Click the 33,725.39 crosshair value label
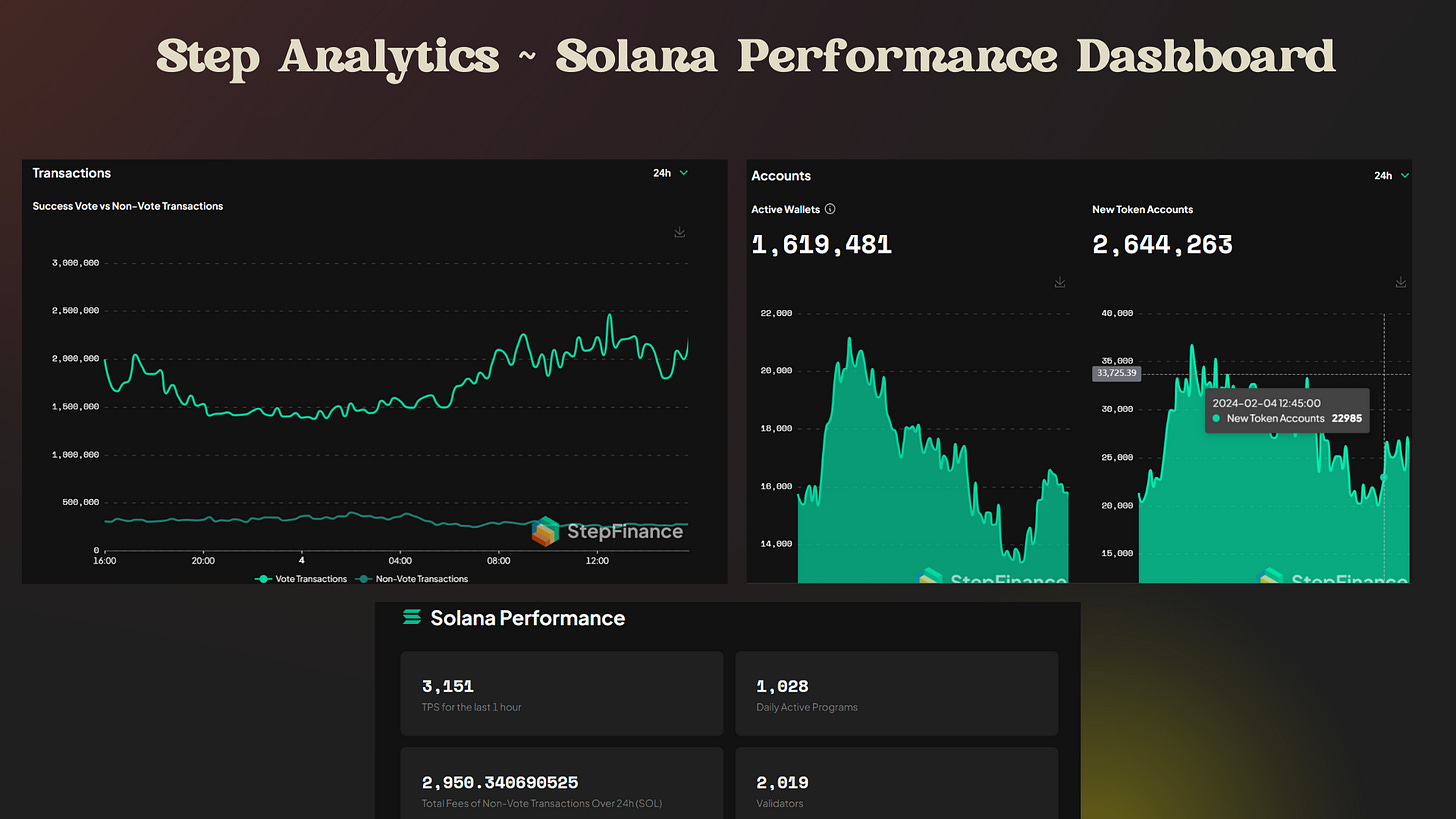This screenshot has width=1456, height=819. click(x=1116, y=373)
